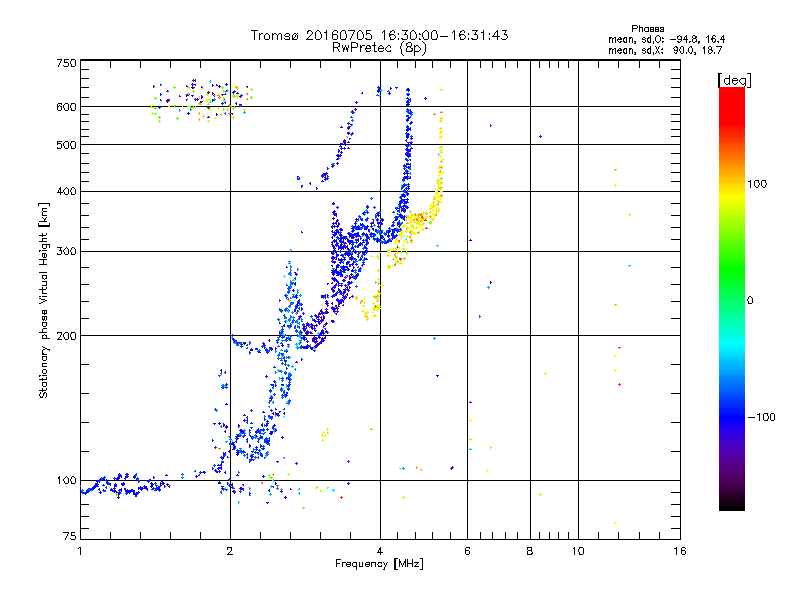
Task: Click the y-axis tick label '500'
Action: [x=66, y=145]
